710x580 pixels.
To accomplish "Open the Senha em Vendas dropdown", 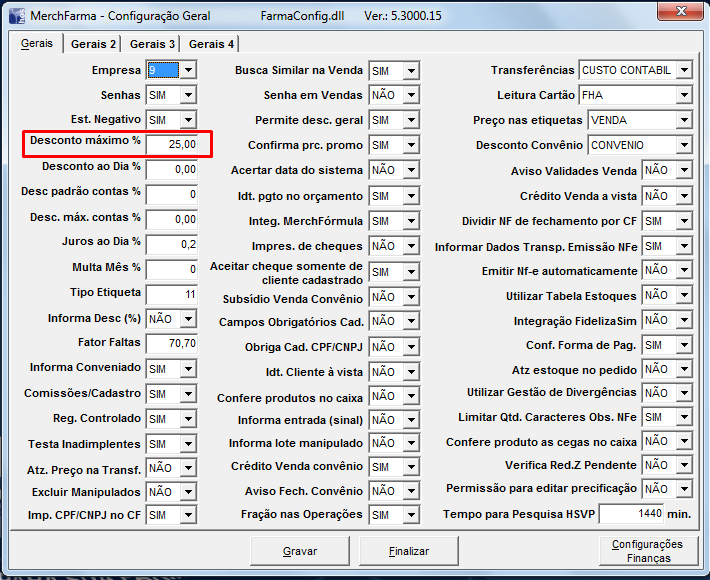I will 410,95.
